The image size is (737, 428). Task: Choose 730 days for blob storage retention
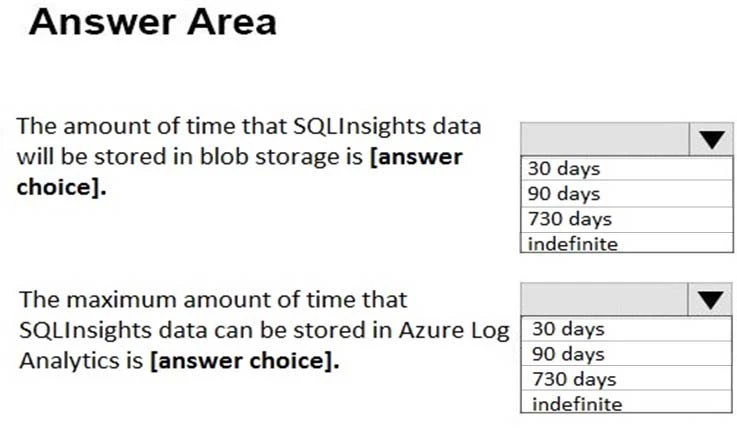tap(570, 218)
